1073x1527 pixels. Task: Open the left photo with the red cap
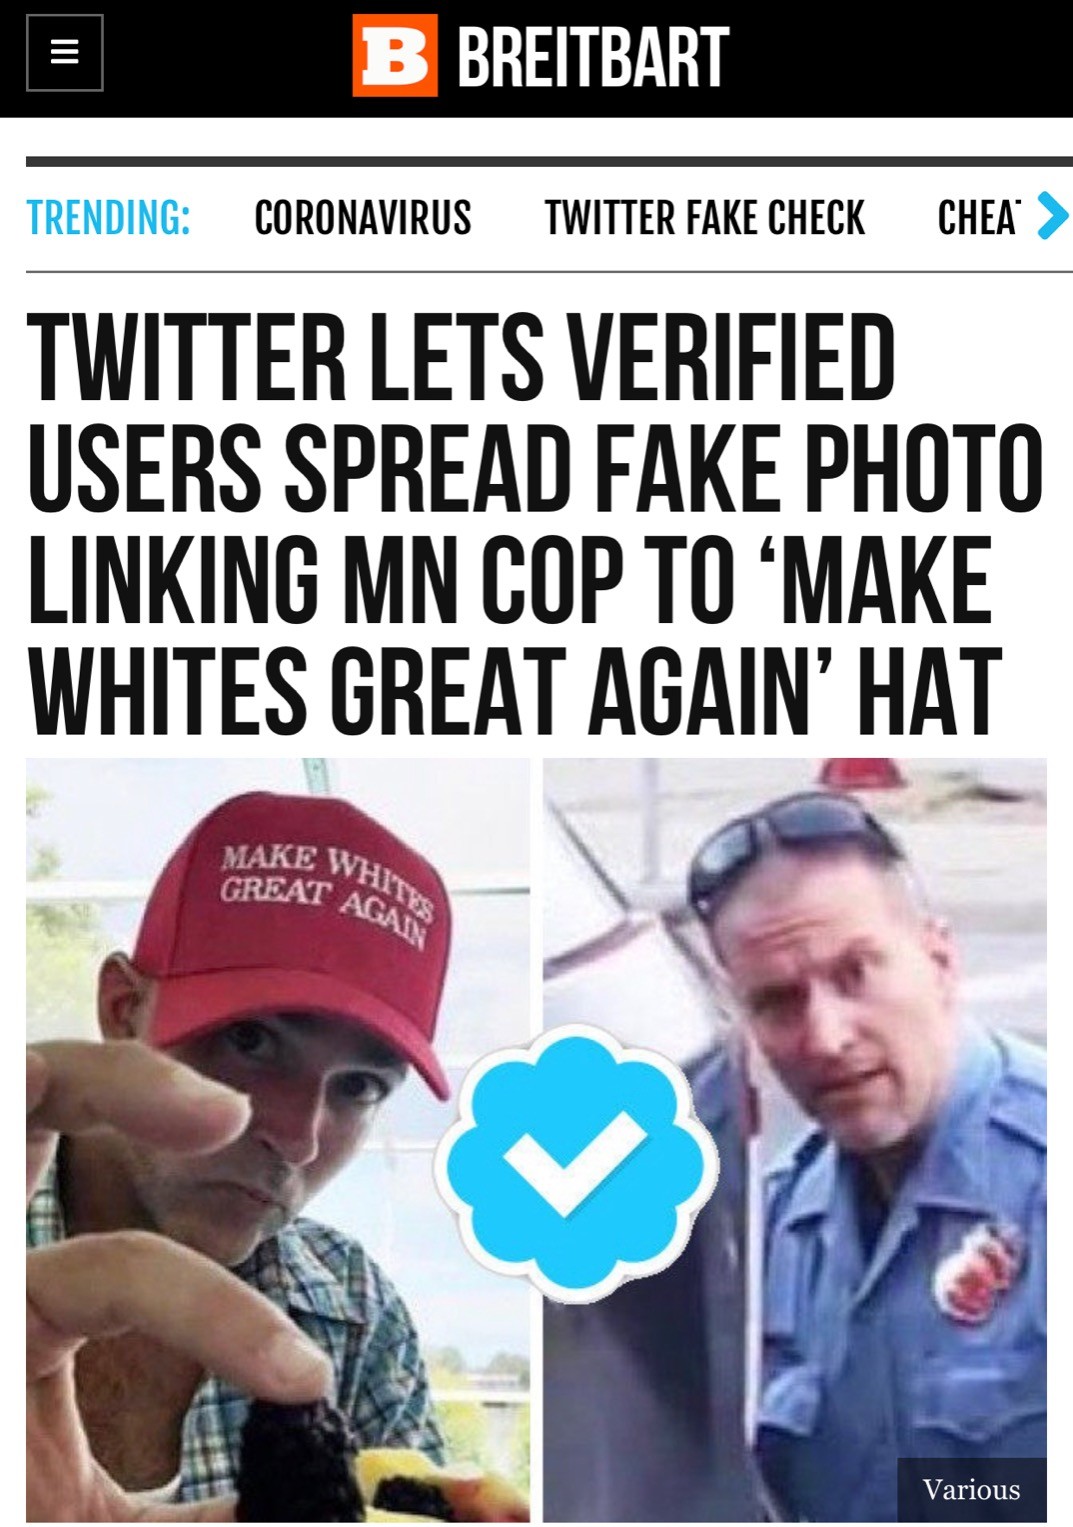(278, 1139)
